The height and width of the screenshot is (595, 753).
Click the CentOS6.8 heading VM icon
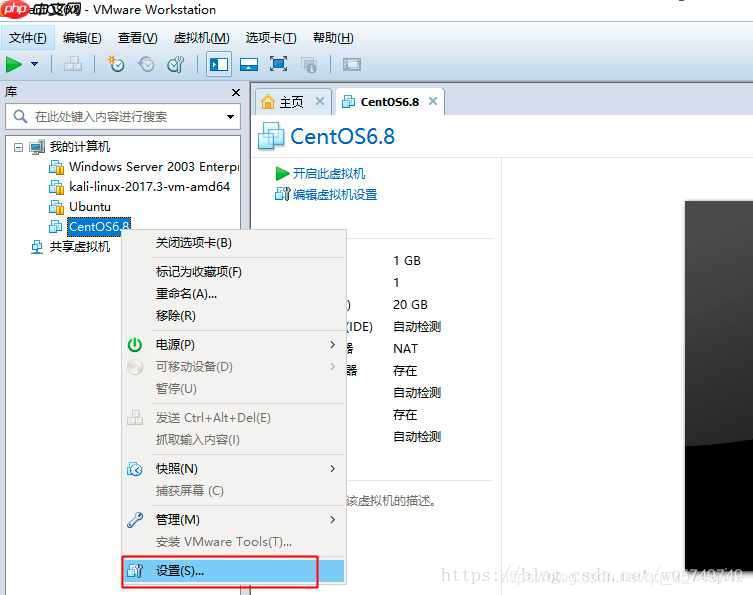coord(271,136)
